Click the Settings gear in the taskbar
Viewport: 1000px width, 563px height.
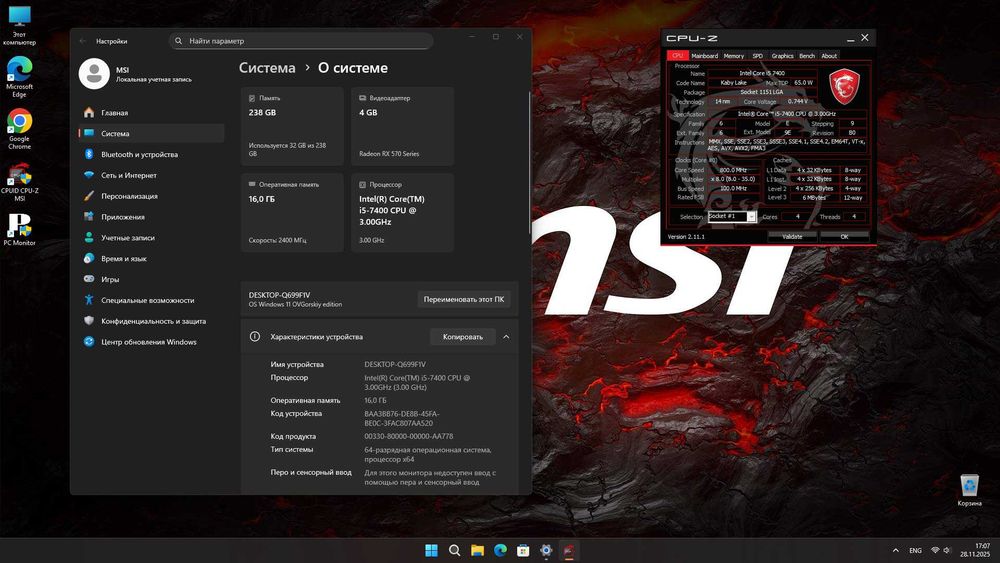pos(546,550)
